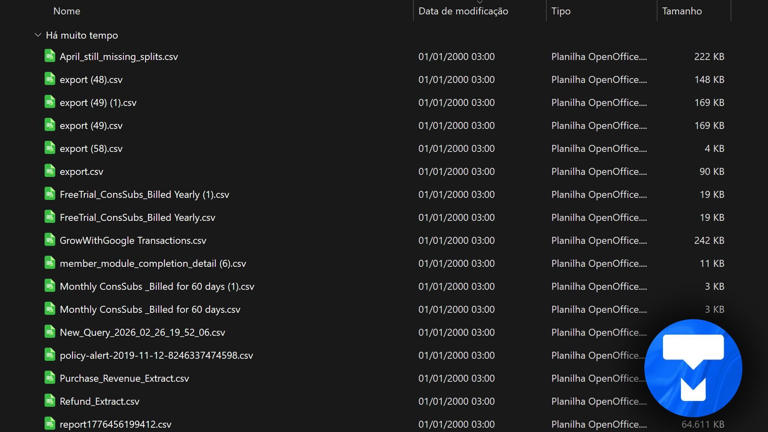Click the GrowWithGoogle Transactions.csv file icon

(x=50, y=241)
